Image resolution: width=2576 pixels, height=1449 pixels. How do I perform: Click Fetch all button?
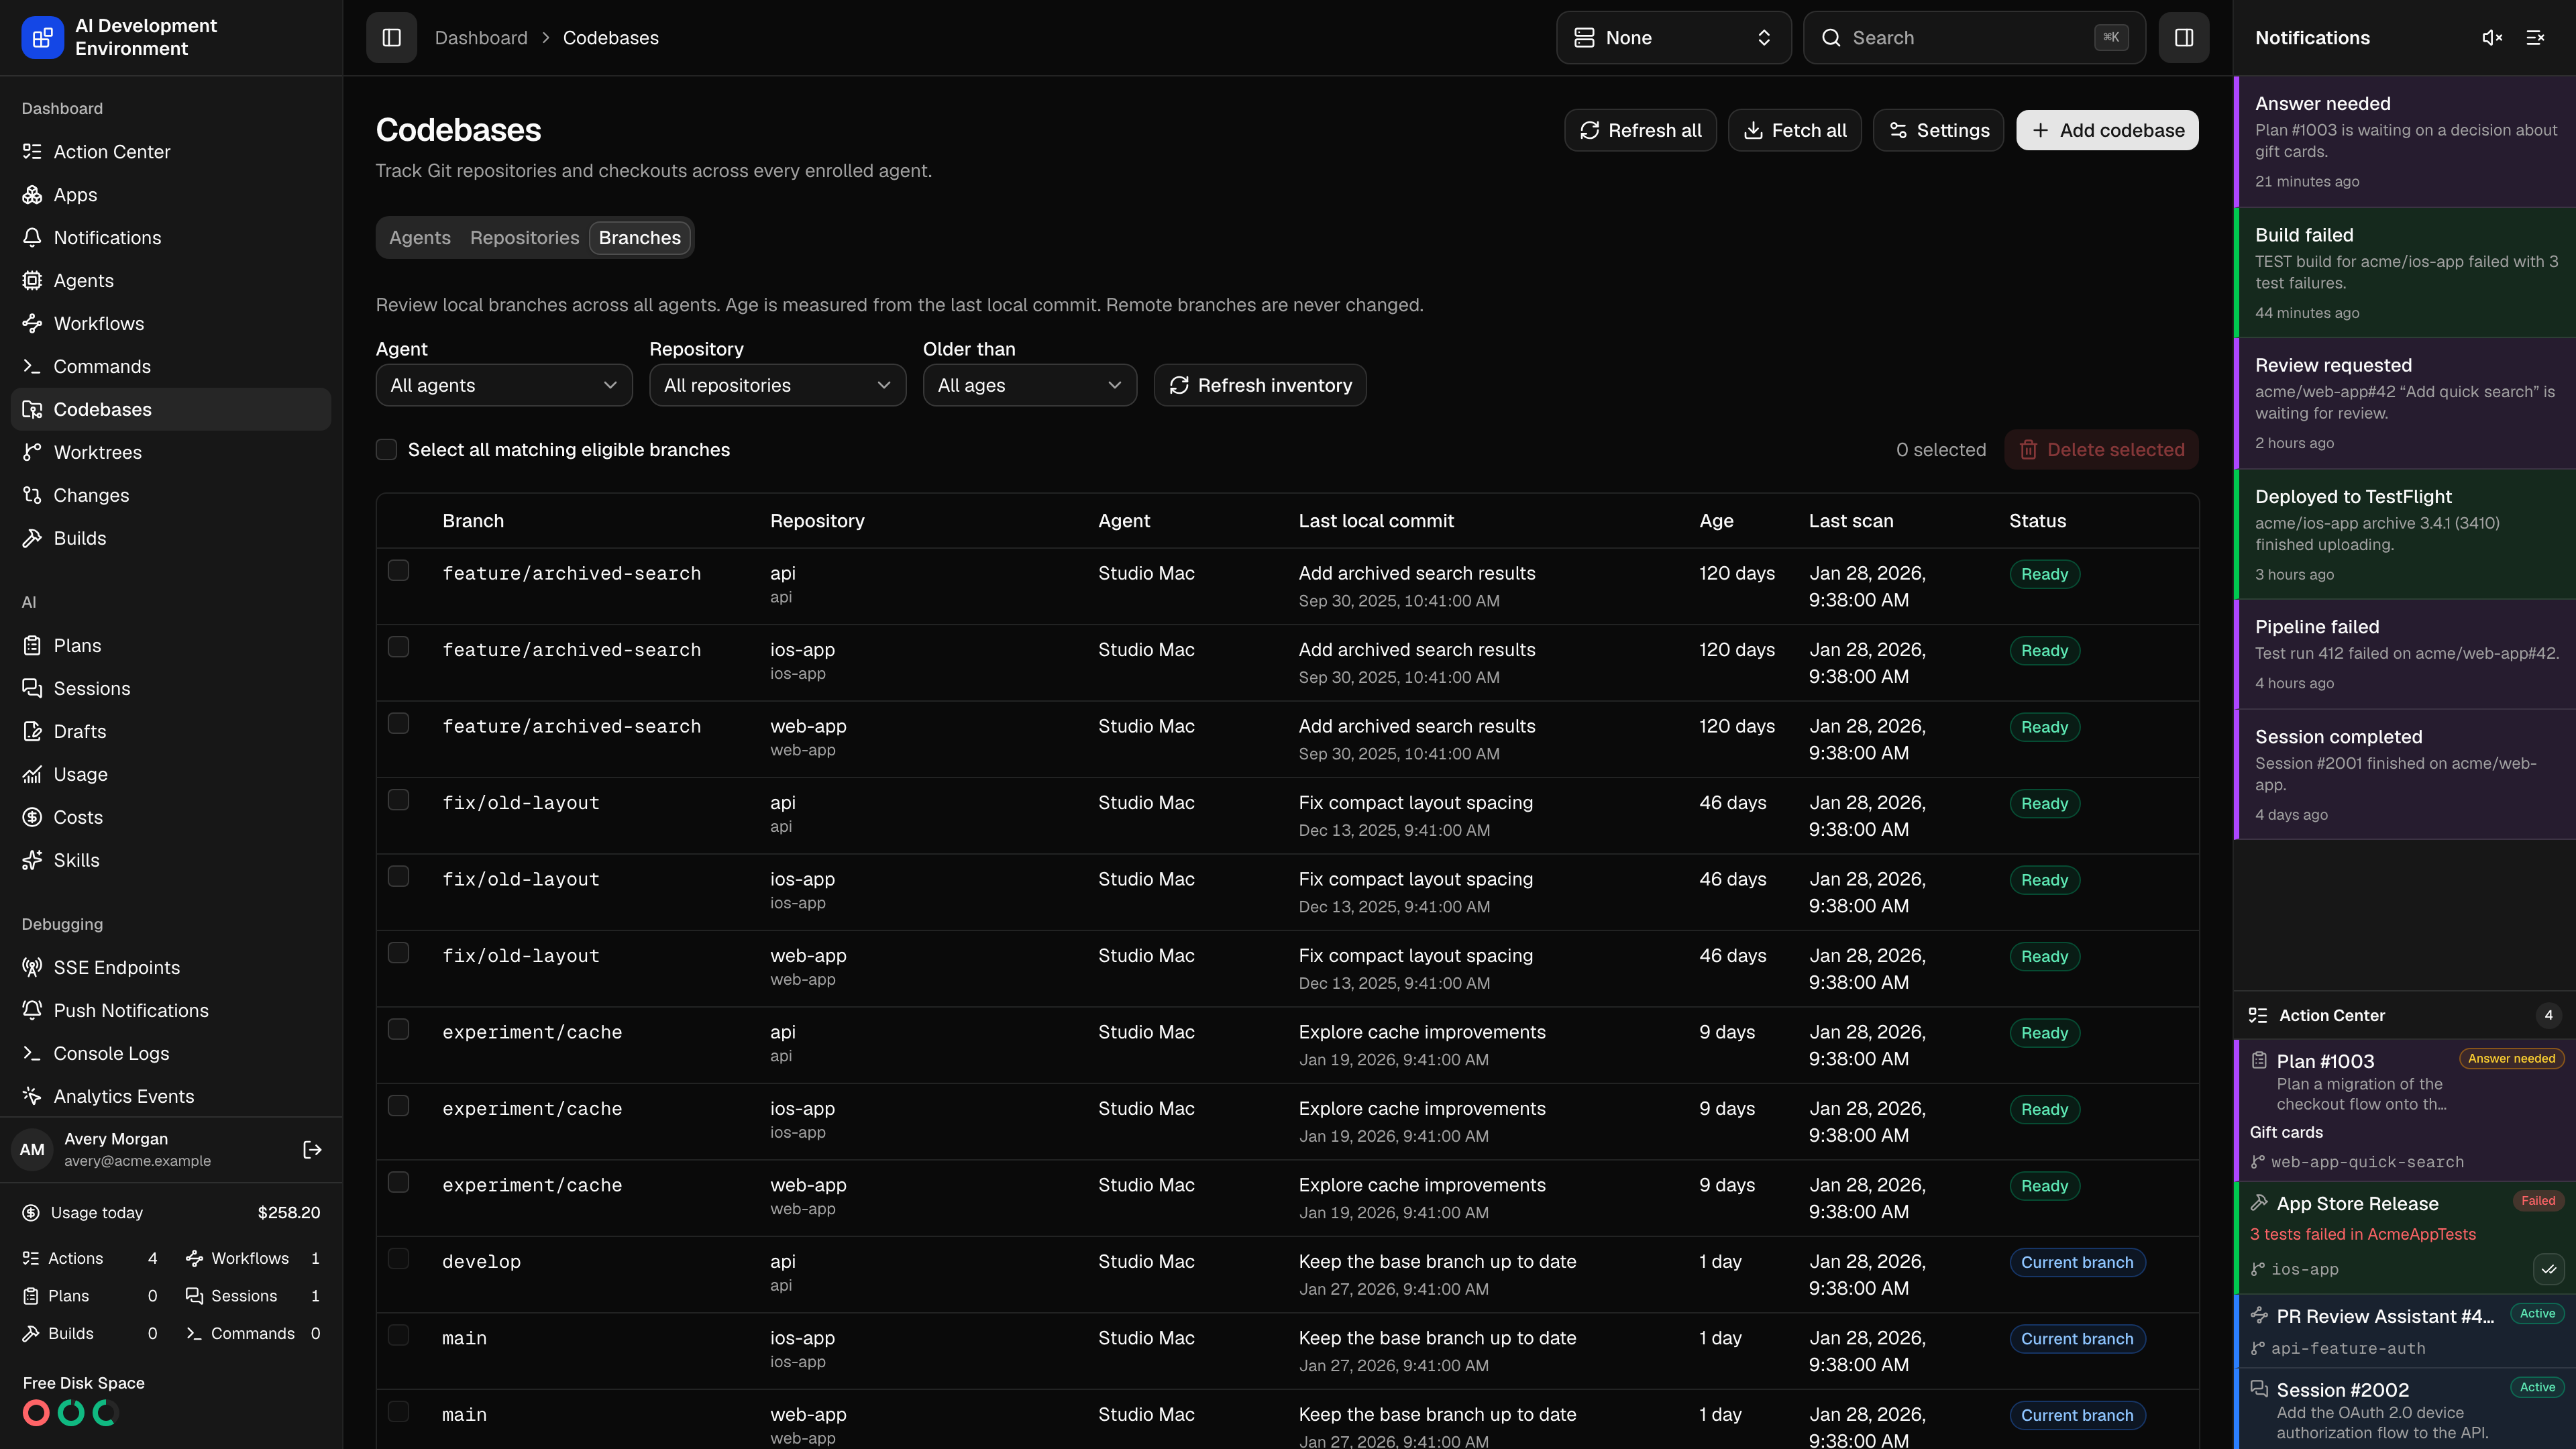point(1794,131)
